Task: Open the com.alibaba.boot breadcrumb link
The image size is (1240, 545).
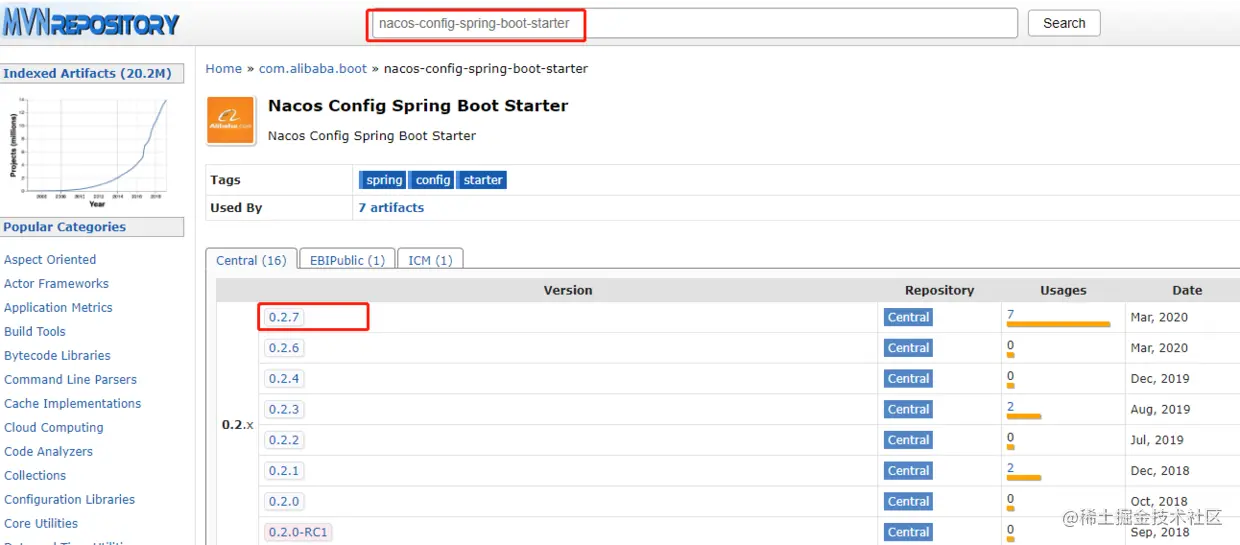Action: (313, 69)
